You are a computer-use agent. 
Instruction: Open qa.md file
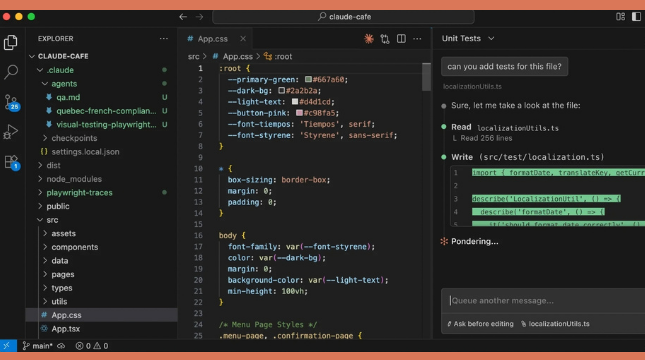(x=68, y=97)
